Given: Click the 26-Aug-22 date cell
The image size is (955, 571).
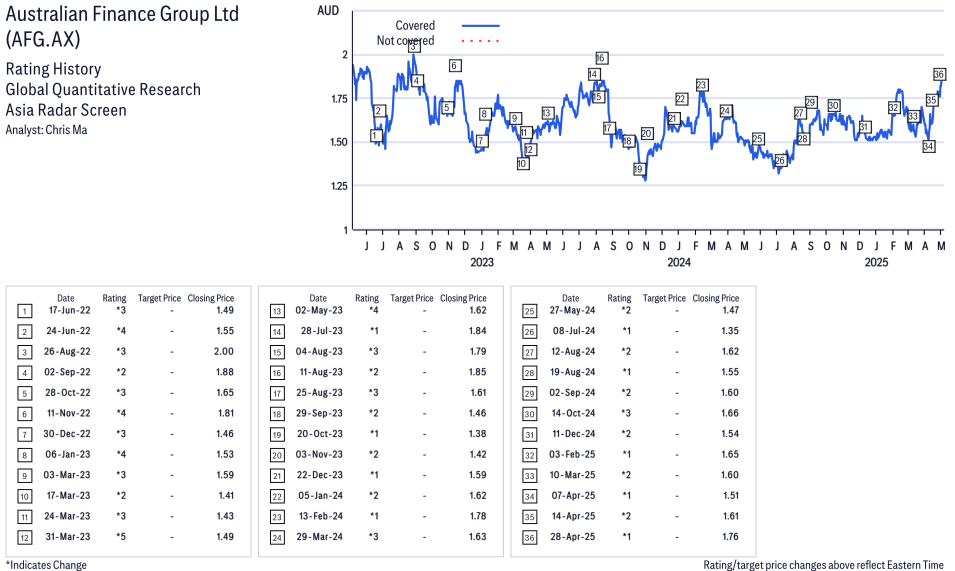Looking at the screenshot, I should (x=67, y=352).
